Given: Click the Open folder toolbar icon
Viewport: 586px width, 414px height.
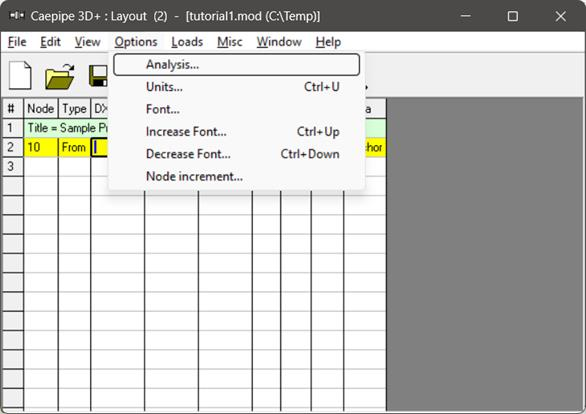Looking at the screenshot, I should [60, 76].
